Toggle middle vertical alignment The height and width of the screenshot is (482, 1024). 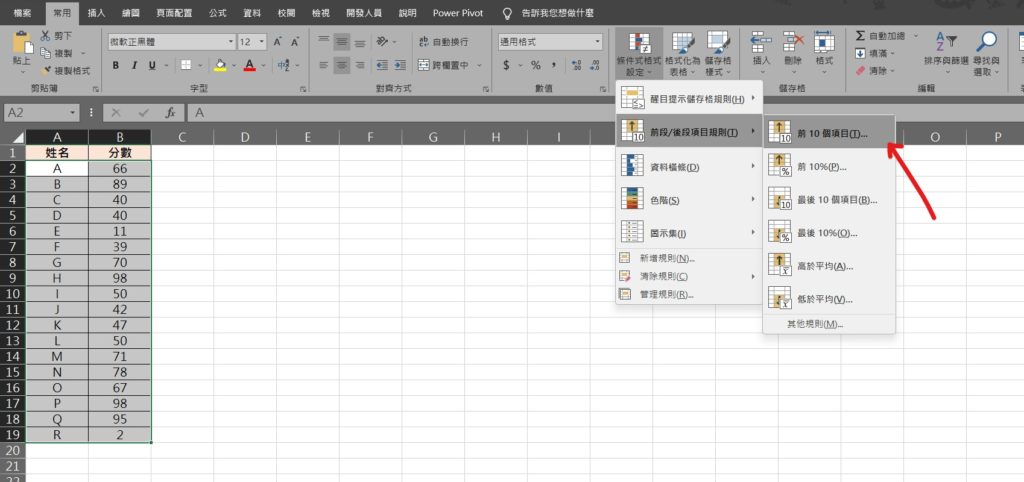pos(342,42)
